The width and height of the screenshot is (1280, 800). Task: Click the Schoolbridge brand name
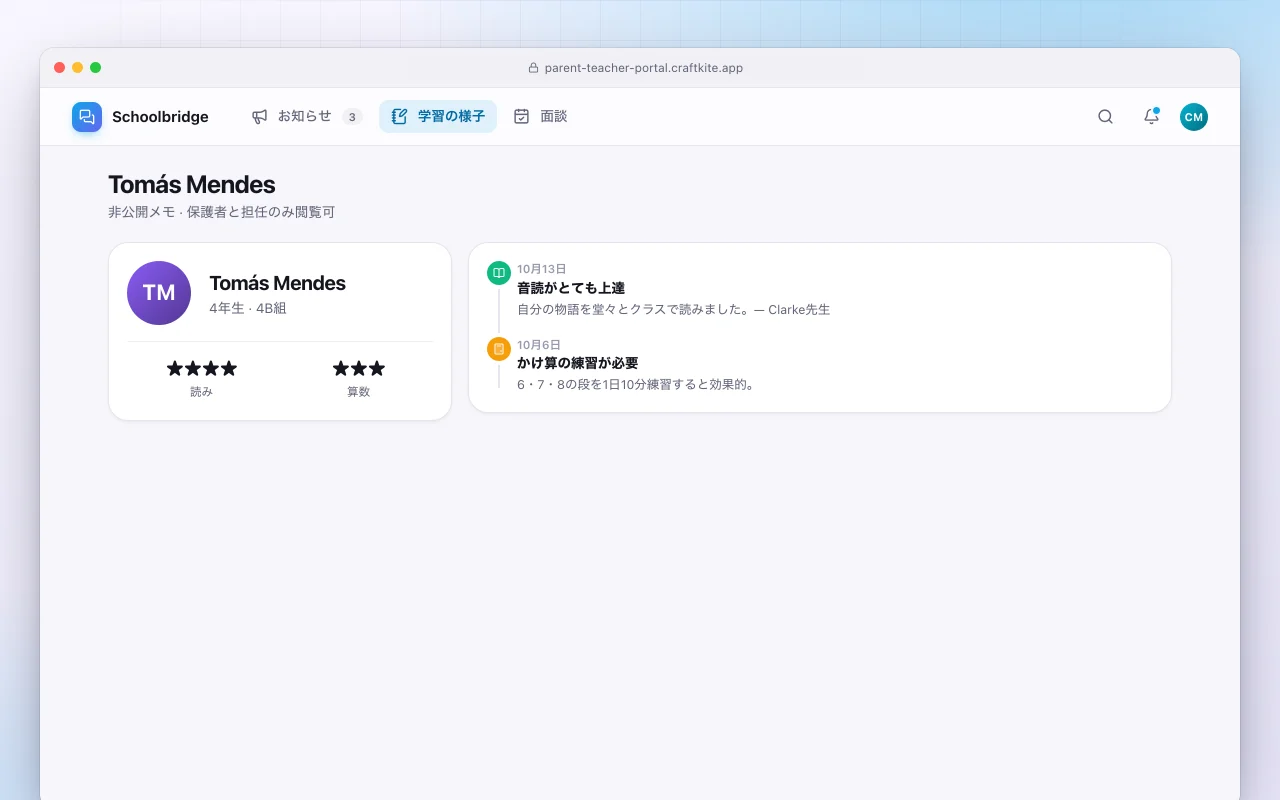pos(160,117)
